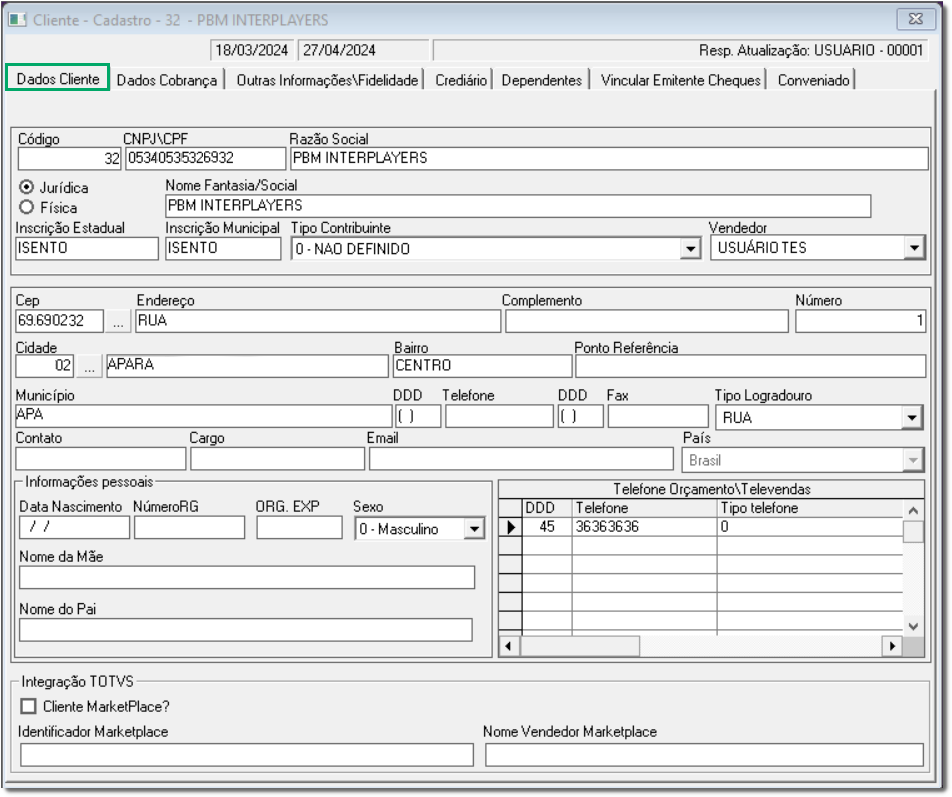
Task: Click the Bairro field
Action: 483,366
